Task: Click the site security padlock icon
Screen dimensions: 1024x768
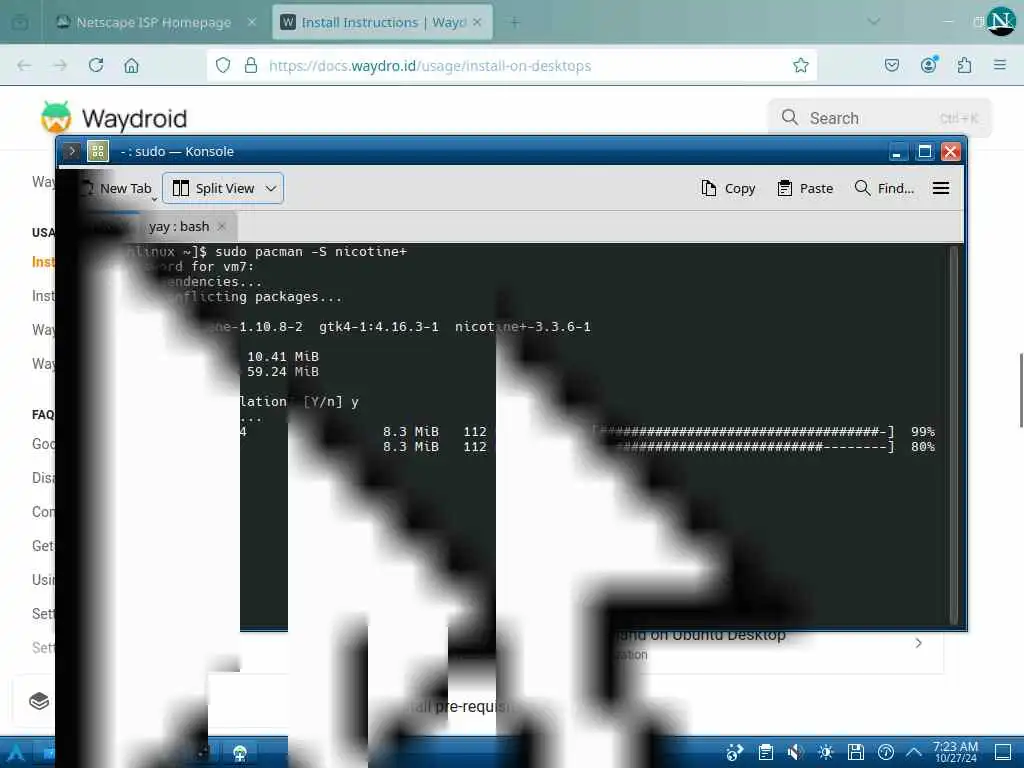Action: 251,65
